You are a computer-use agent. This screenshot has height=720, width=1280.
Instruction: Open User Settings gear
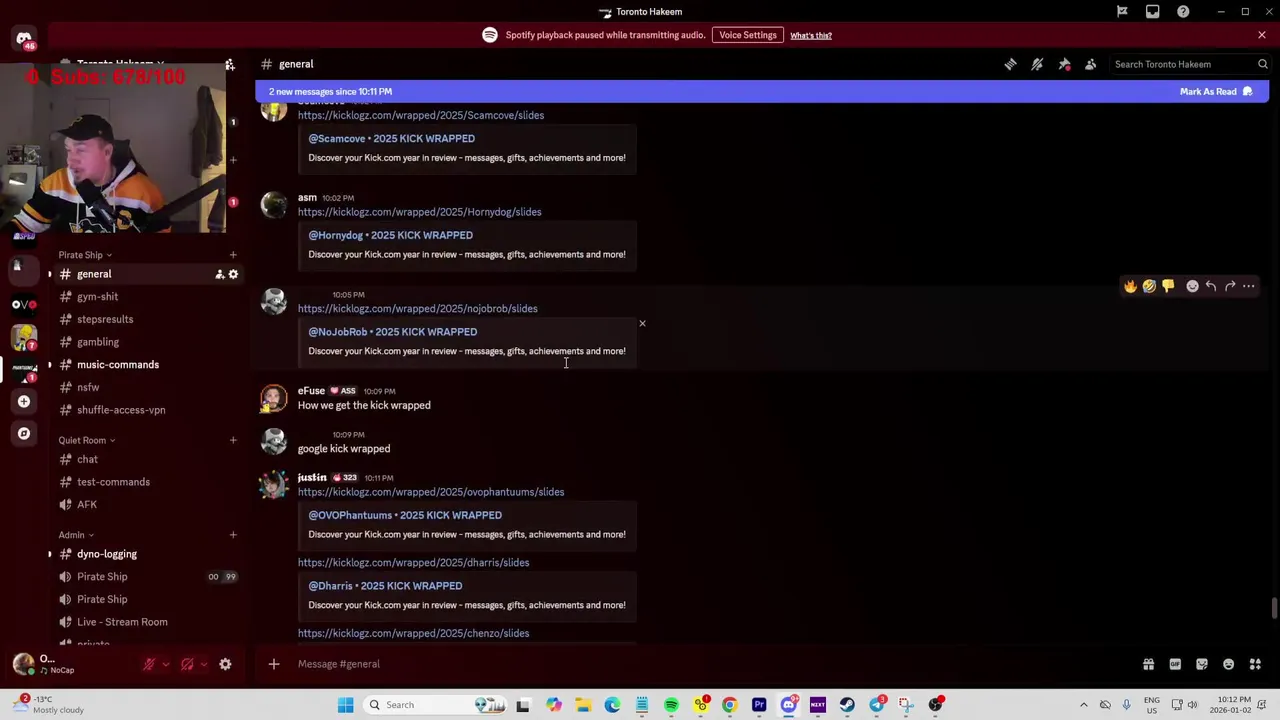225,664
